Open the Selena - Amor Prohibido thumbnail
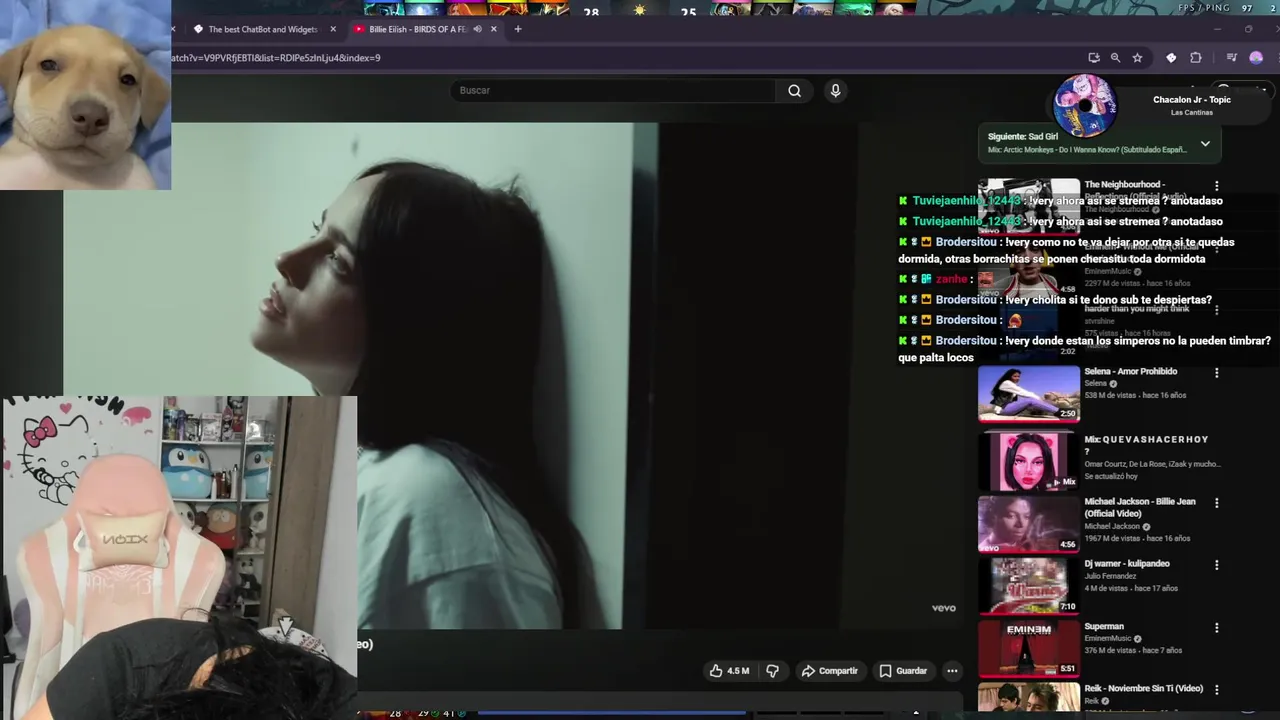This screenshot has width=1280, height=720. [1029, 394]
